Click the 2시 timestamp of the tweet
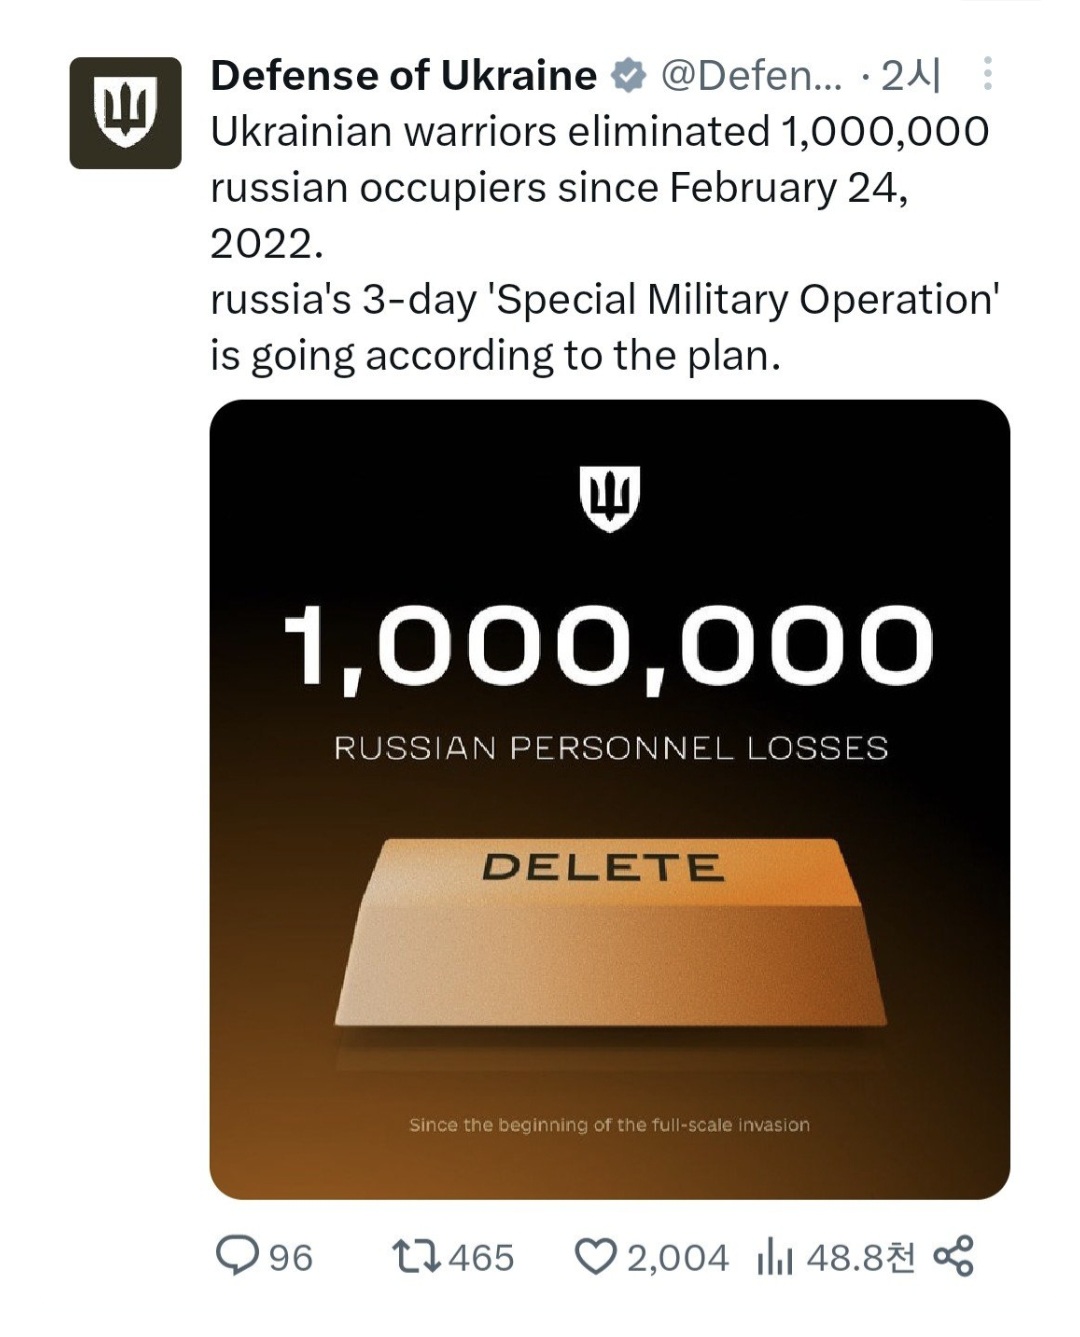Screen dimensions: 1080x1337 (x=911, y=76)
